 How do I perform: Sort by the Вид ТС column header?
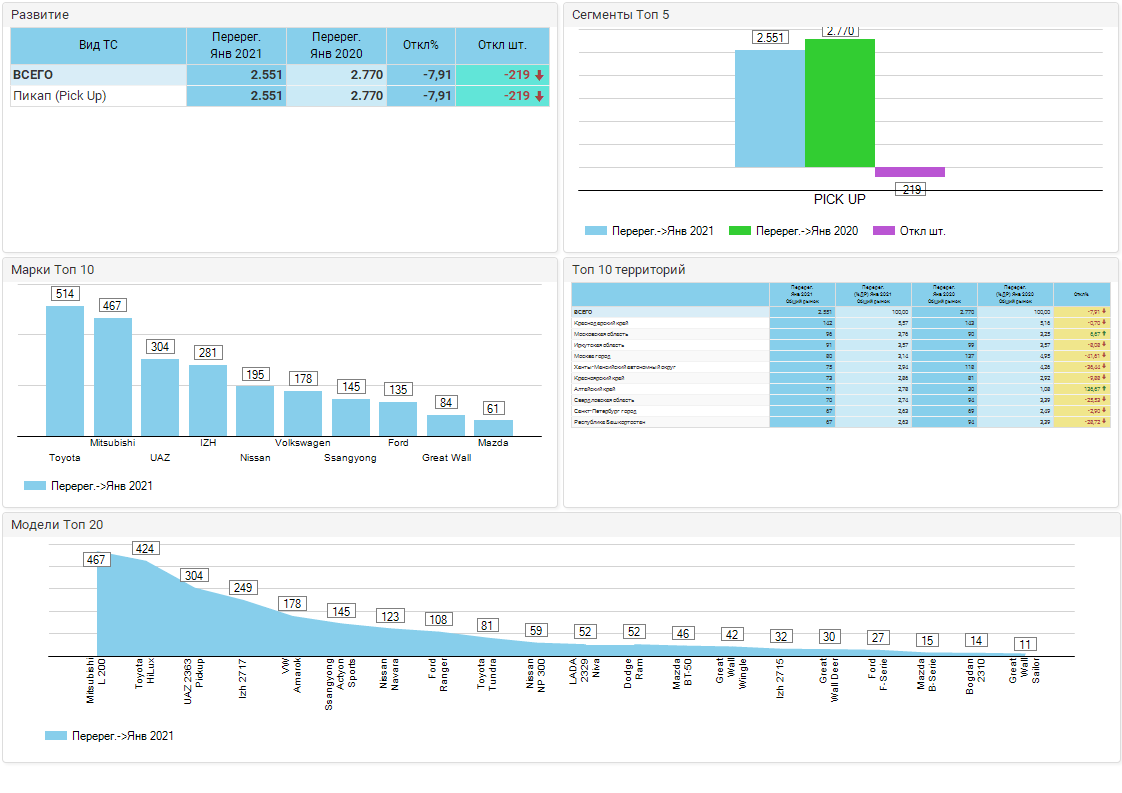(98, 45)
